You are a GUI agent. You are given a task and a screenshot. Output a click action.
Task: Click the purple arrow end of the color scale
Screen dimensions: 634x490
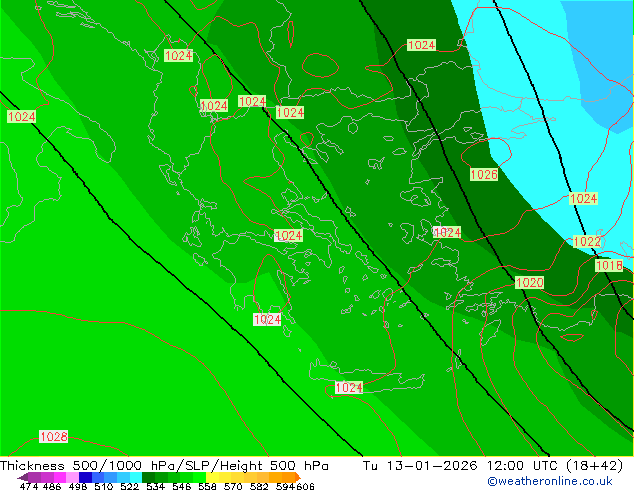click(23, 477)
